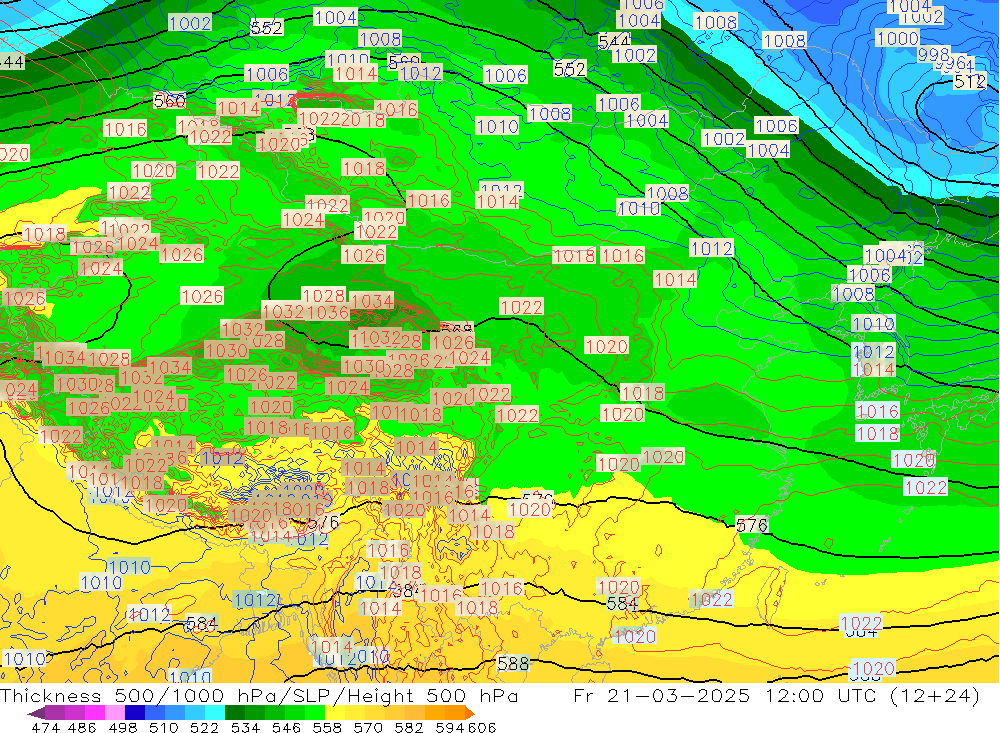The width and height of the screenshot is (1000, 733).
Task: Click the cyan legend swatch above 522
Action: click(x=215, y=713)
